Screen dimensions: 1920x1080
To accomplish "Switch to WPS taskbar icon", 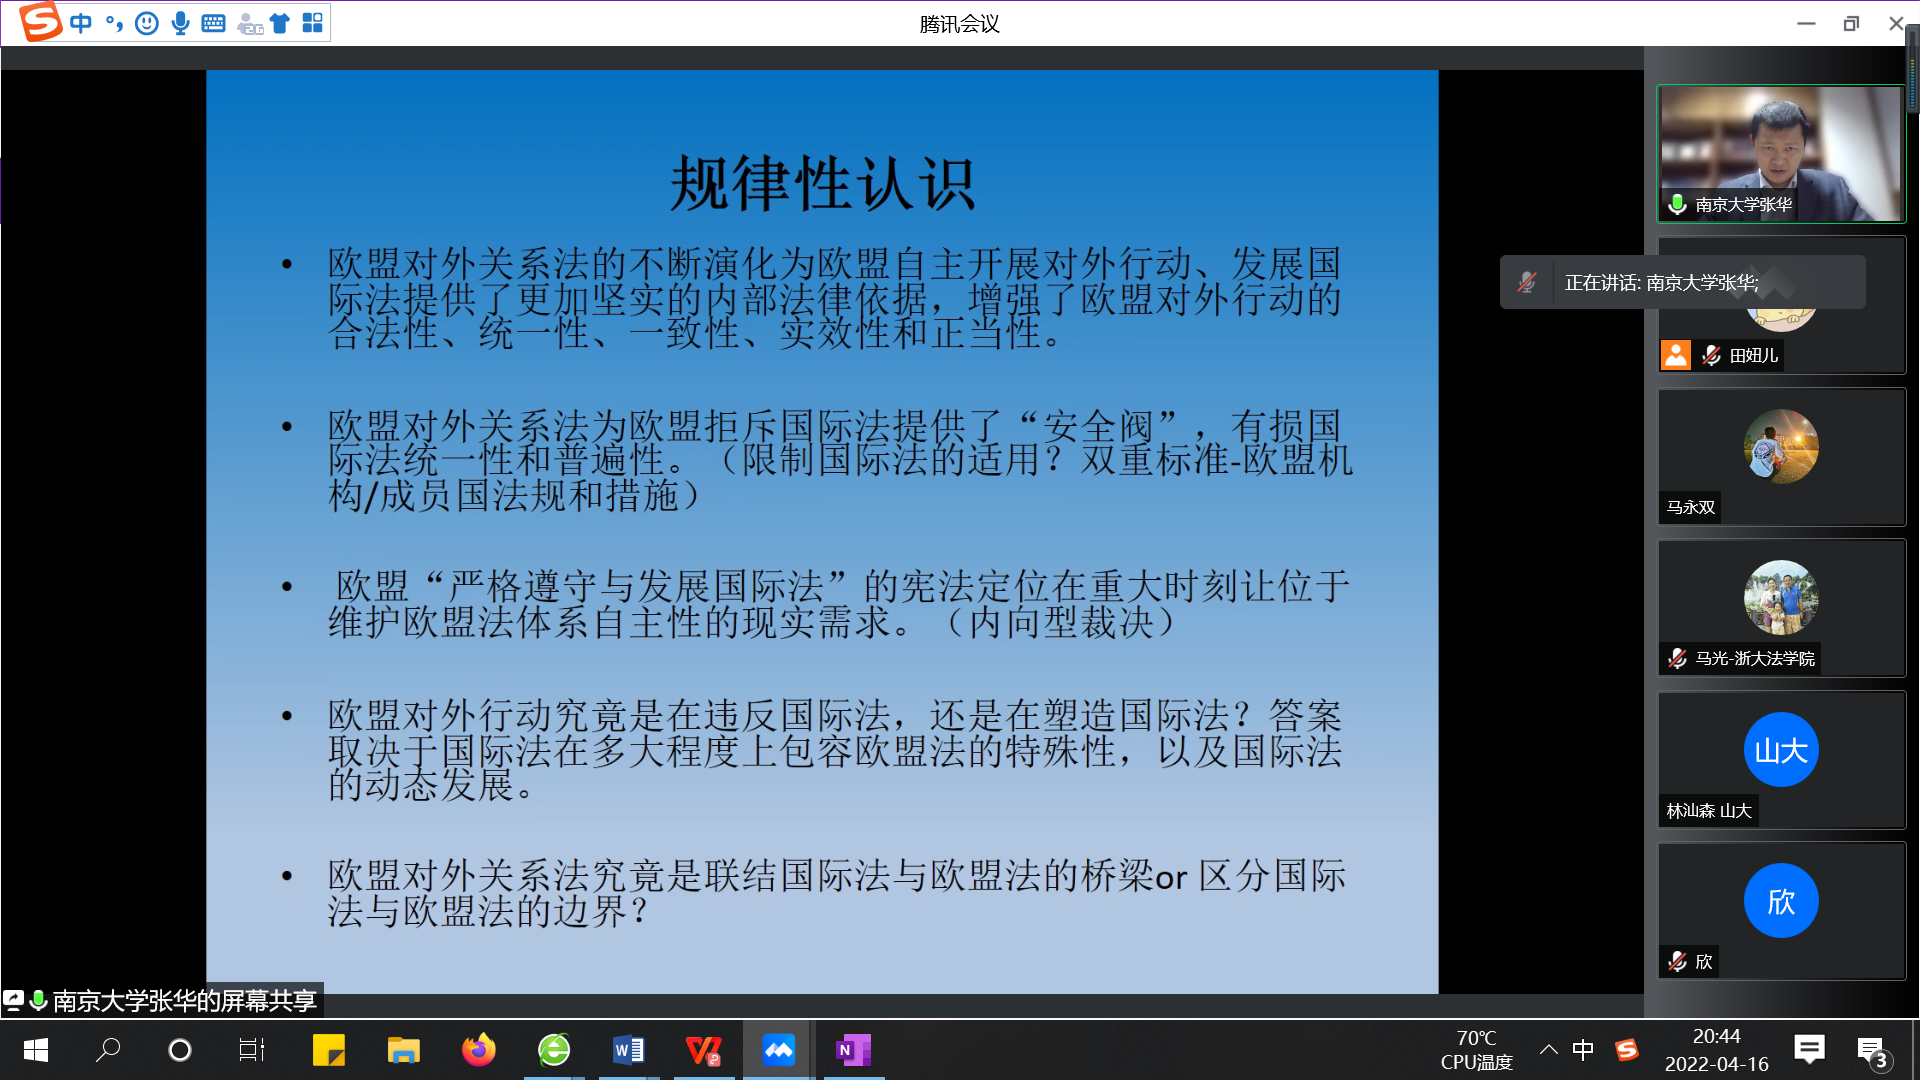I will click(704, 1050).
